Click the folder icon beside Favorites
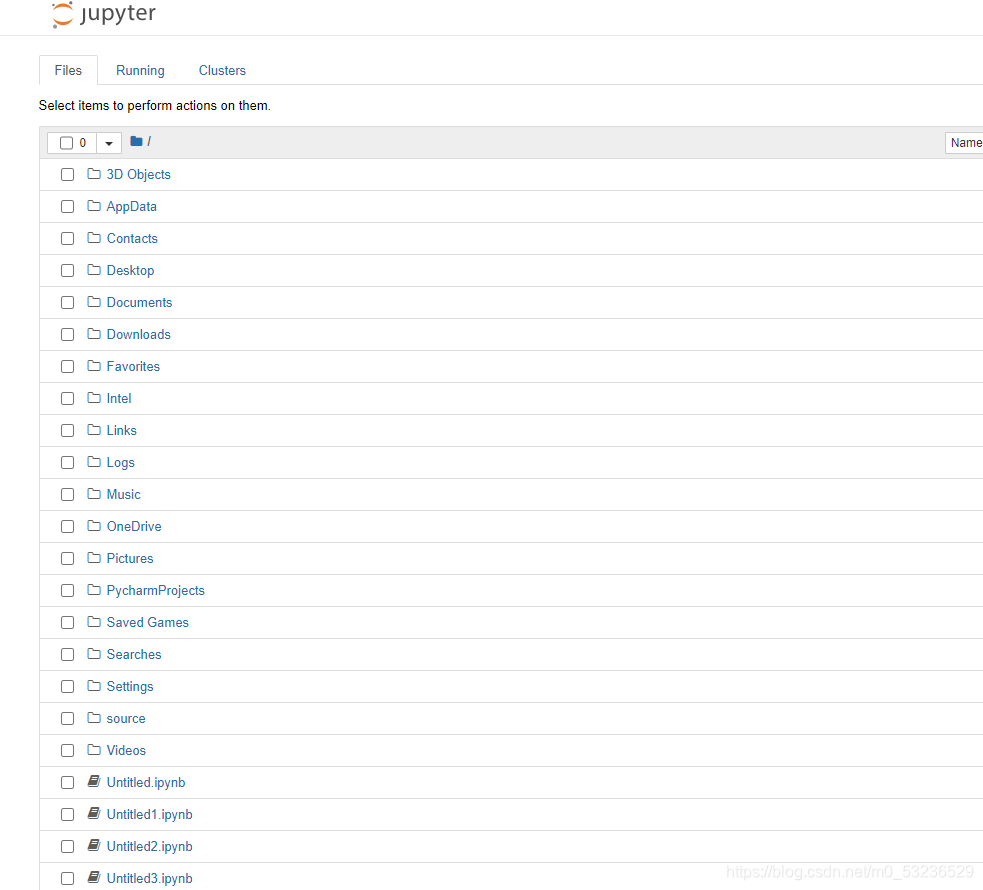Viewport: 983px width, 890px height. [94, 365]
